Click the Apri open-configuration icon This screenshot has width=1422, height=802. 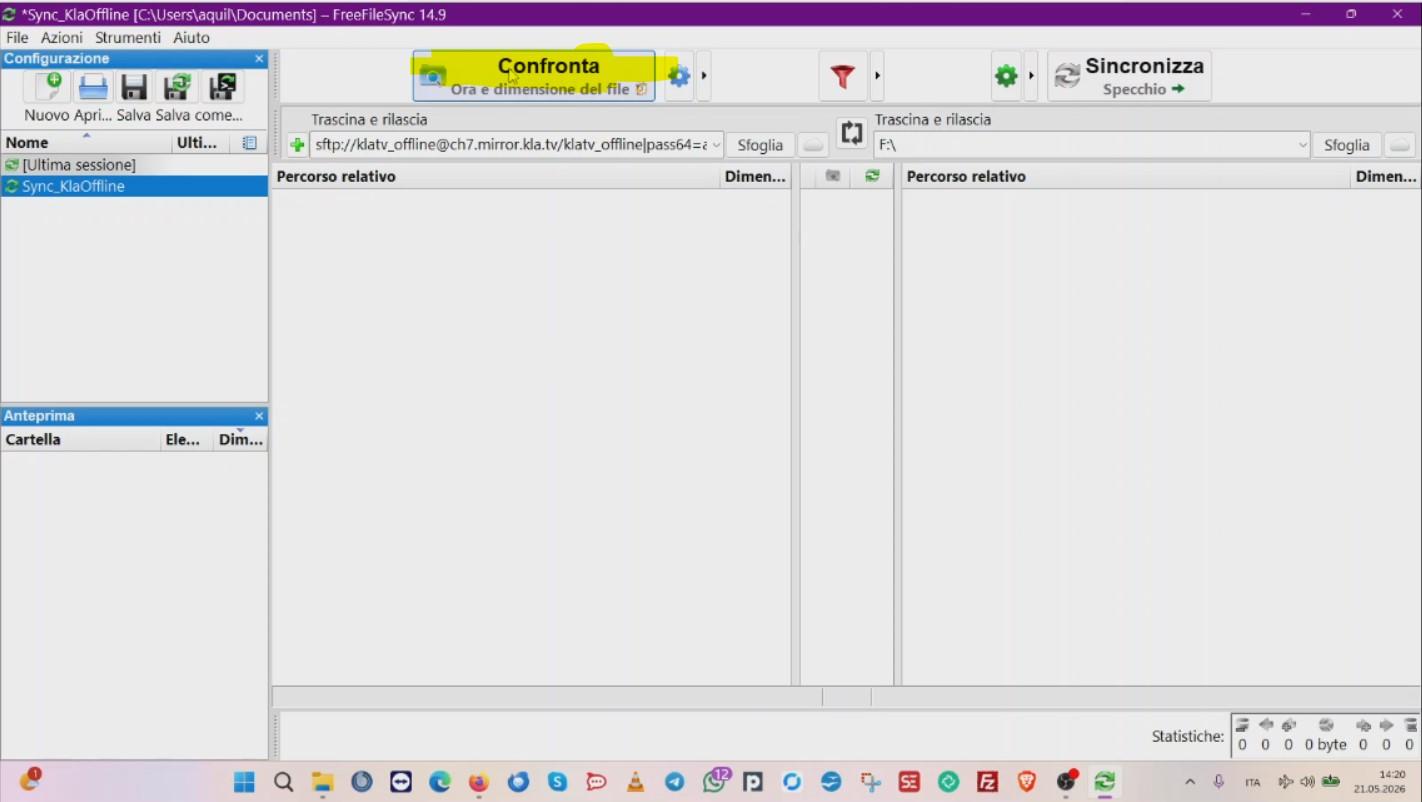tap(93, 87)
